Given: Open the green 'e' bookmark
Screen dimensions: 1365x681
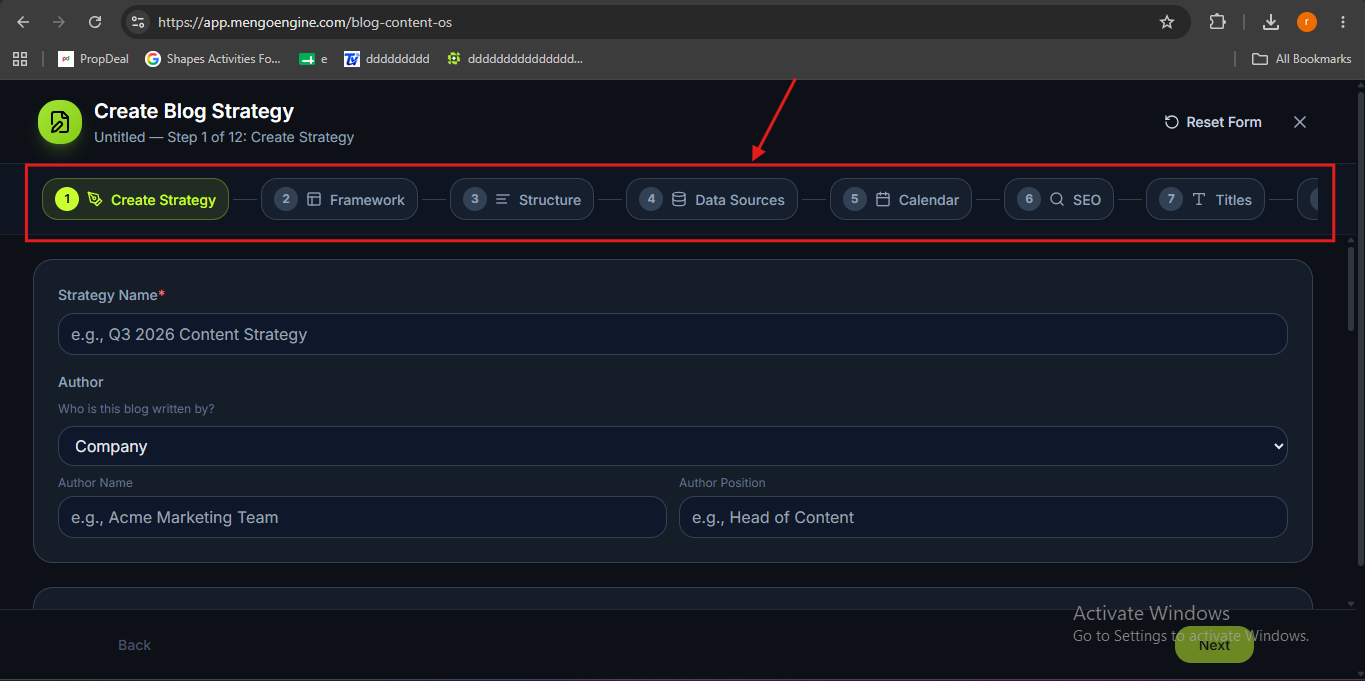Looking at the screenshot, I should 313,59.
